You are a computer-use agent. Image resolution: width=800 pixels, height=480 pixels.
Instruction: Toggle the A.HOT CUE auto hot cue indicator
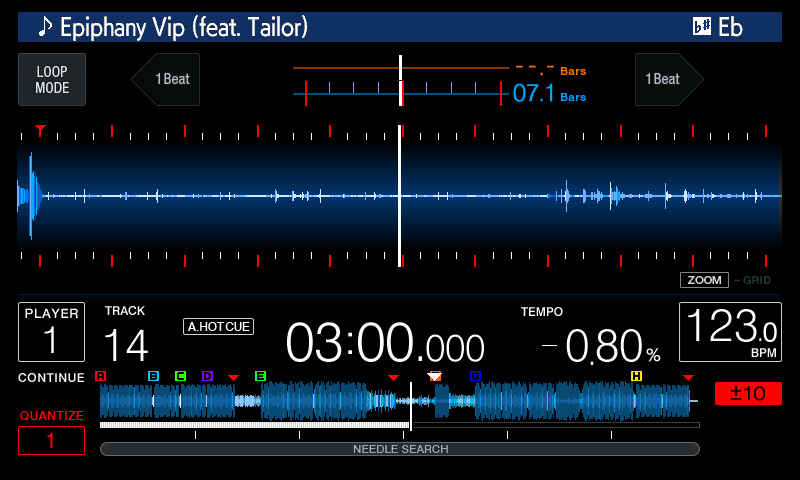[x=218, y=326]
